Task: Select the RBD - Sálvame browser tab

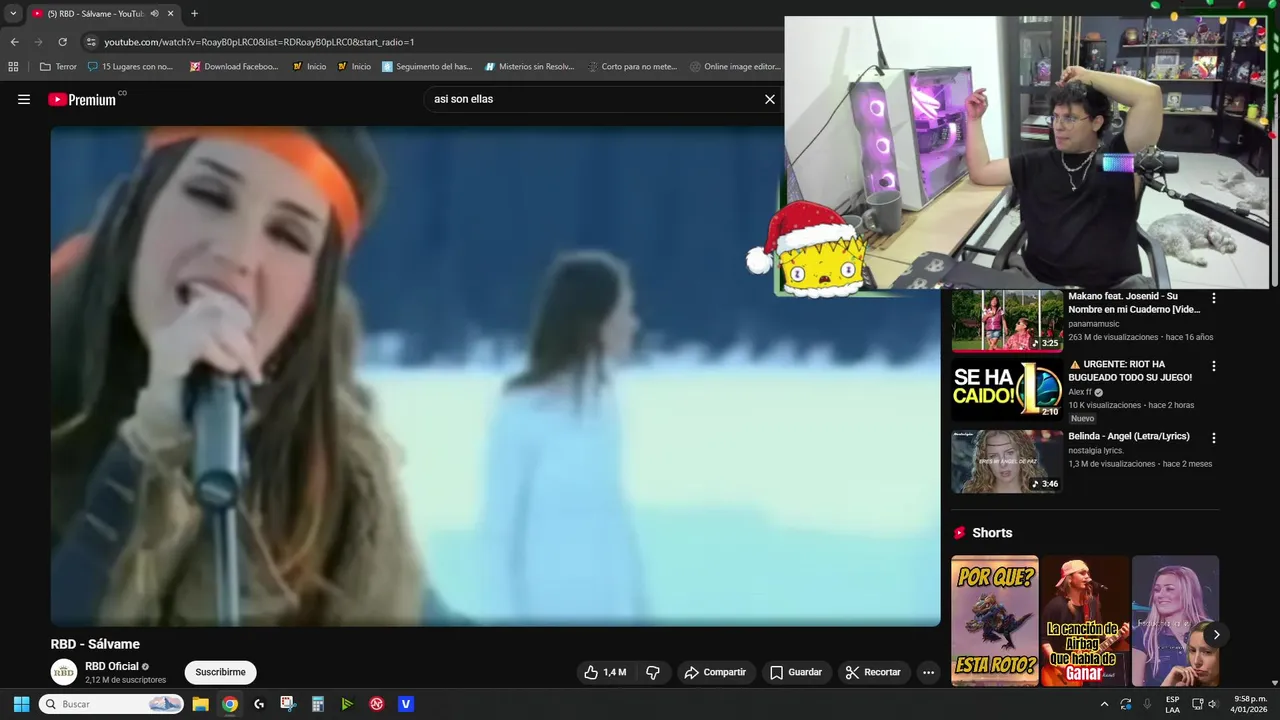Action: [x=95, y=14]
